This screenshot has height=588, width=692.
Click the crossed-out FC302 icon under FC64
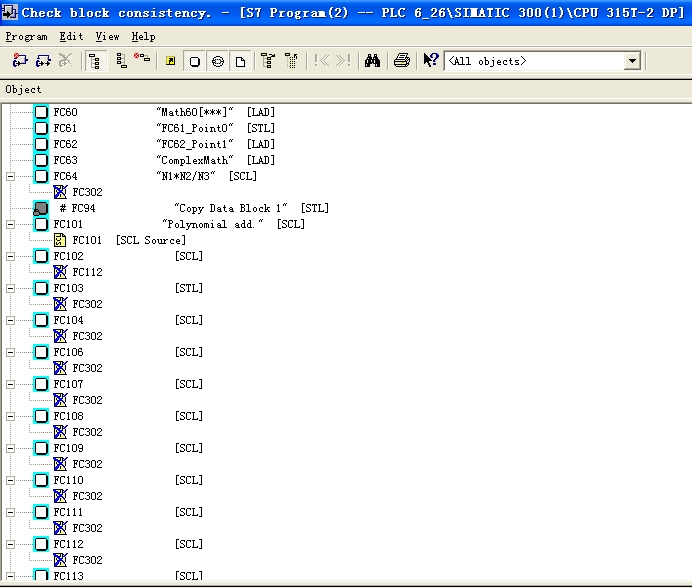[x=60, y=192]
